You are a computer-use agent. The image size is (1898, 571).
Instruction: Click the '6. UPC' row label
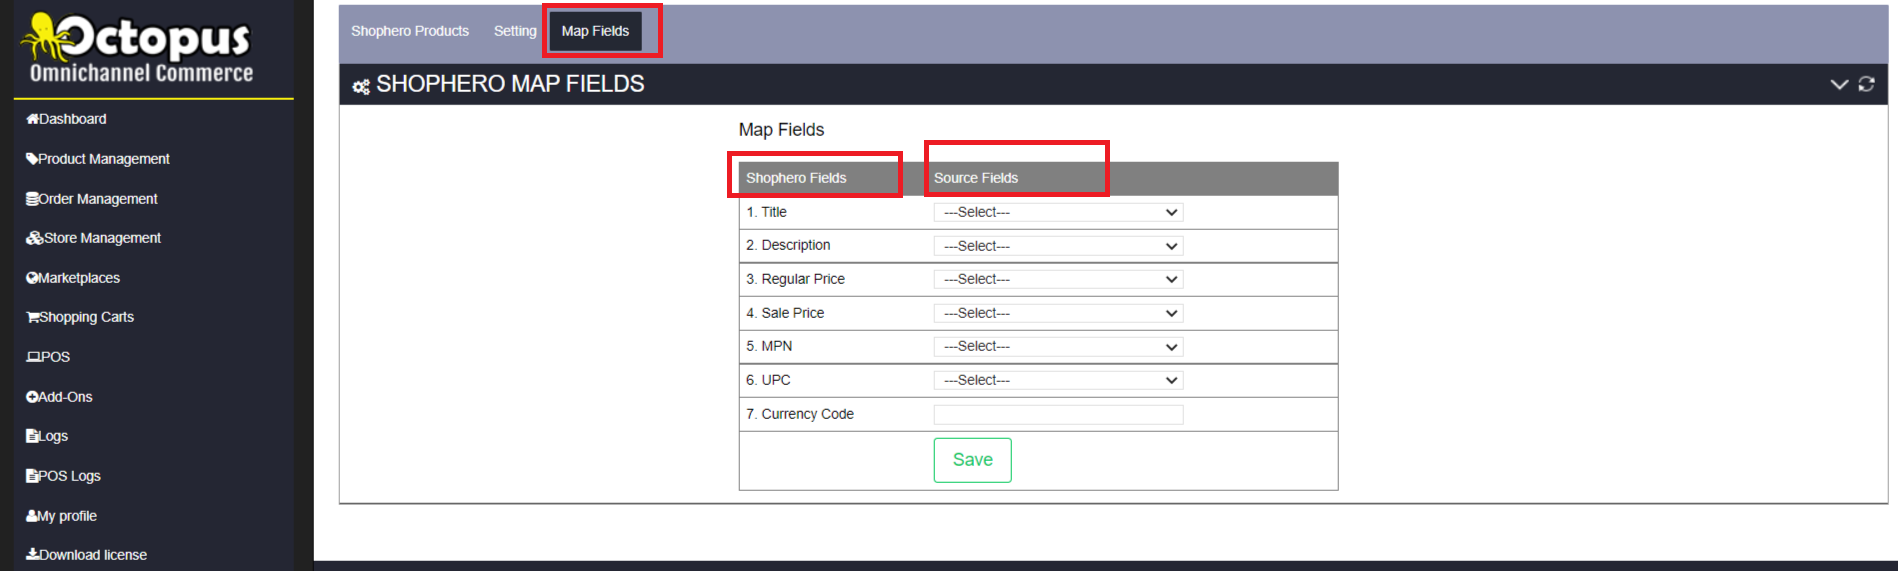(768, 380)
